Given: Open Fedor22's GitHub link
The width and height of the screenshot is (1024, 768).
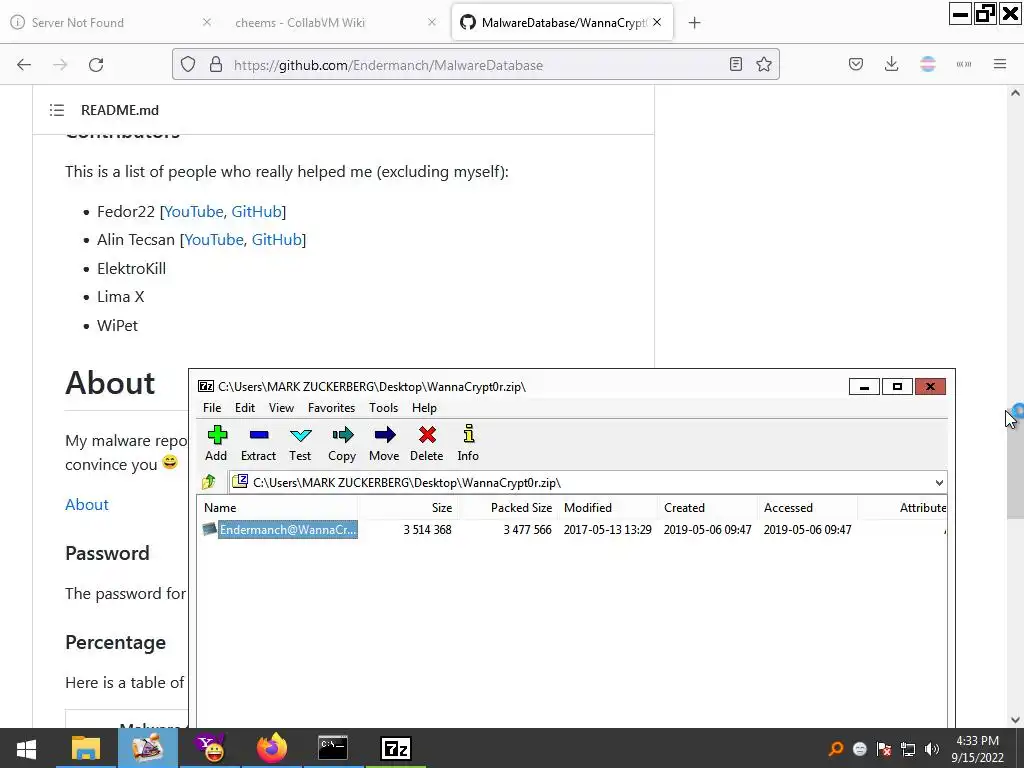Looking at the screenshot, I should coord(256,212).
